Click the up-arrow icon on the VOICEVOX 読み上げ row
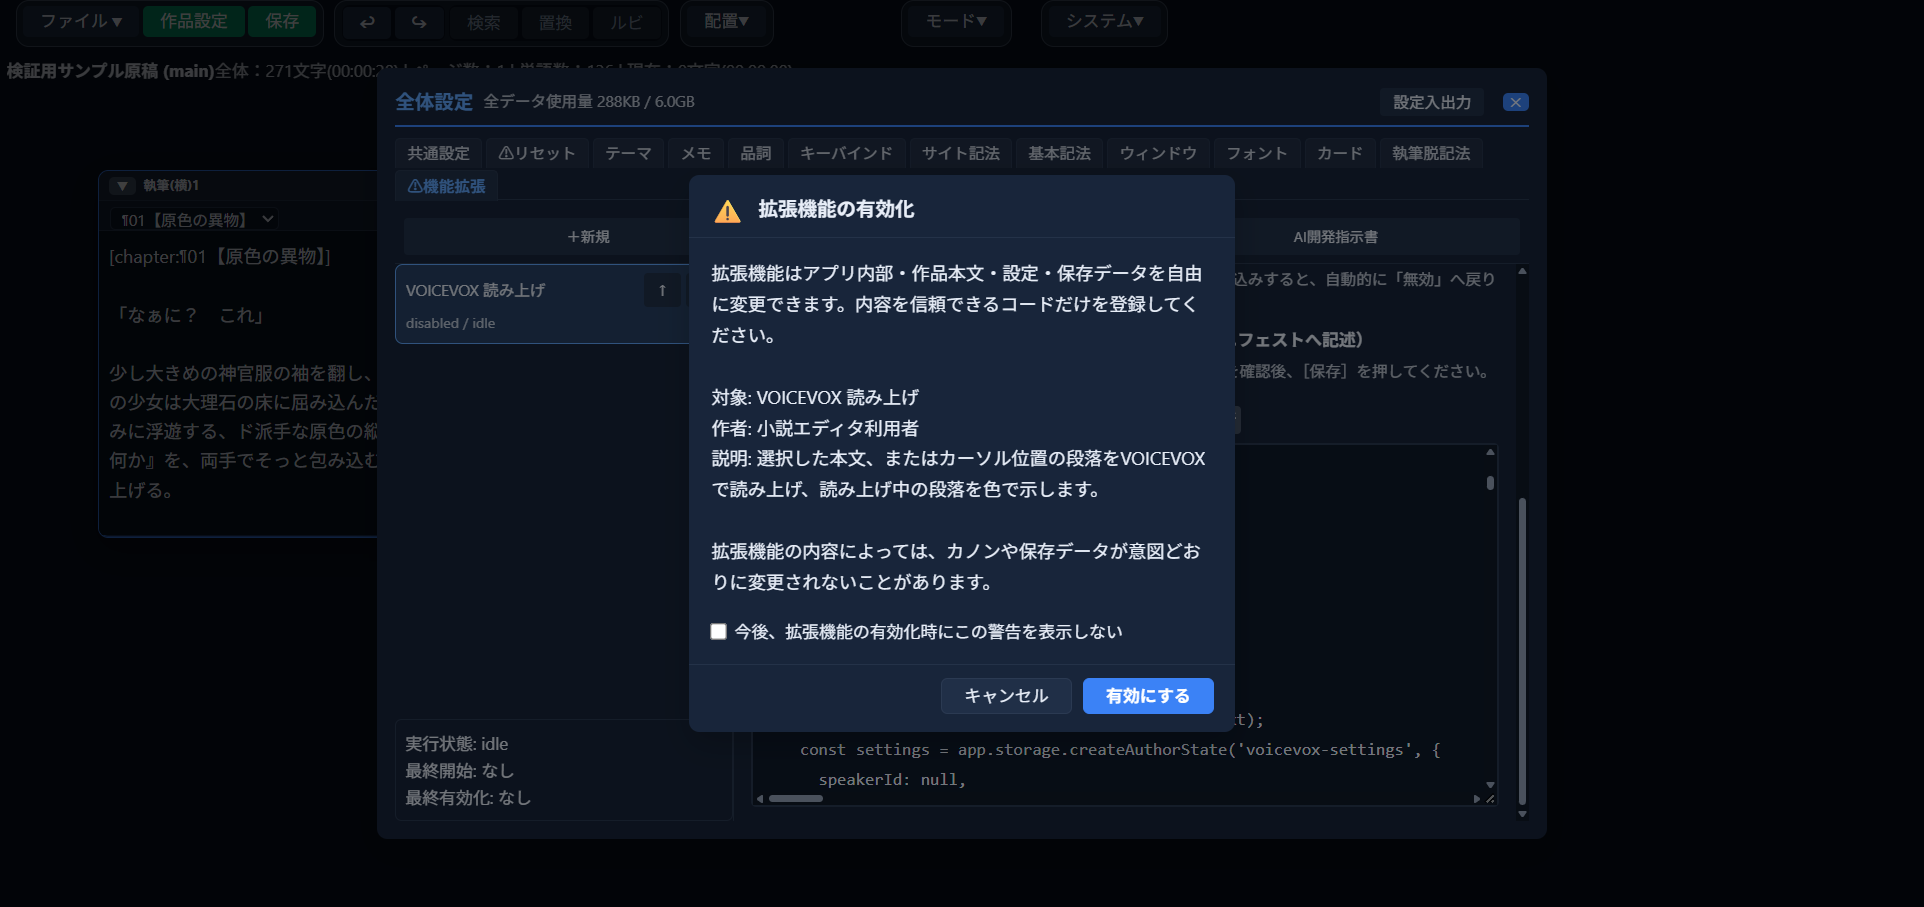The image size is (1924, 907). pyautogui.click(x=662, y=290)
